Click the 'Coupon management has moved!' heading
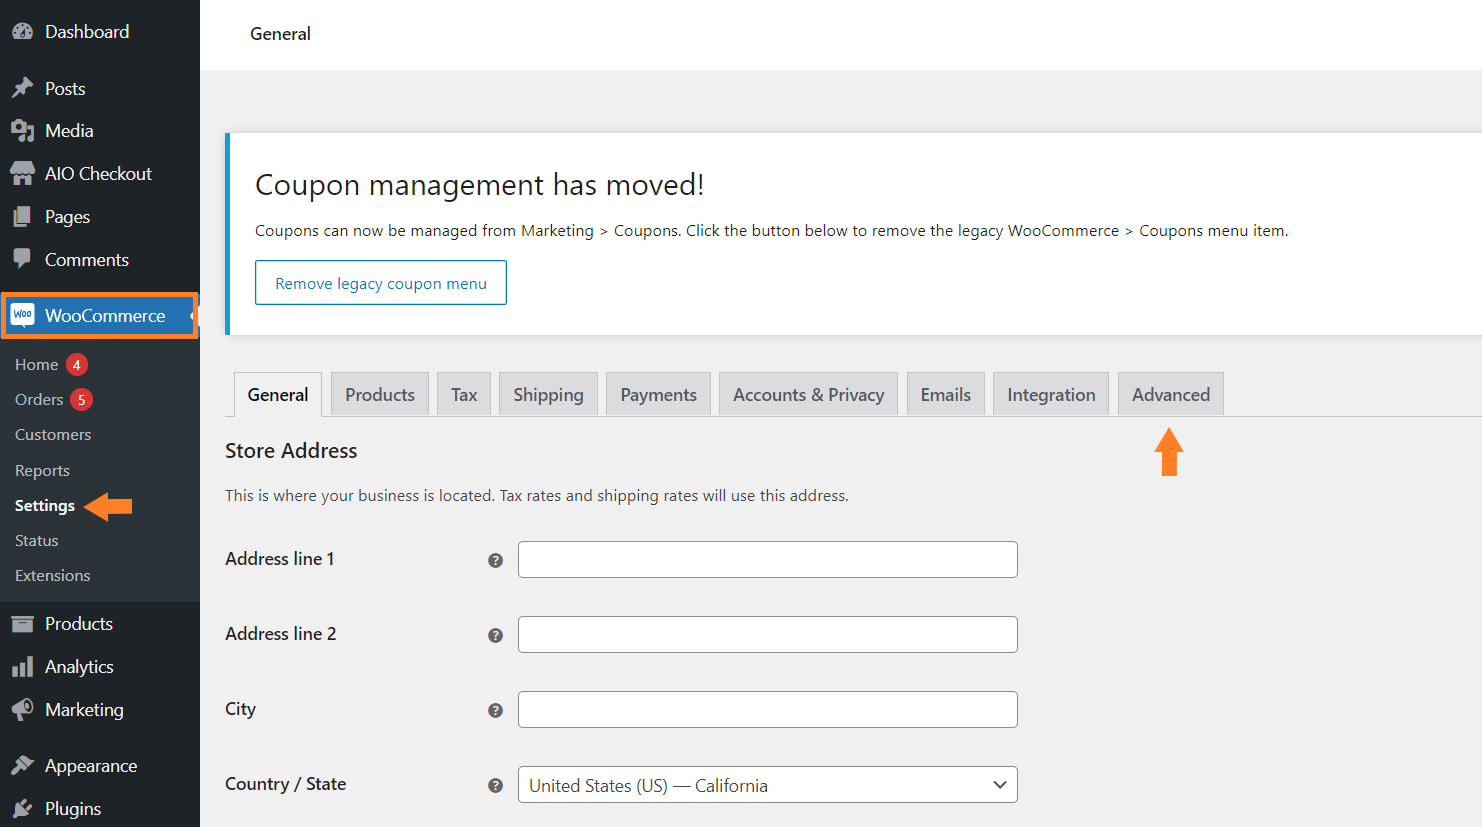 point(480,185)
